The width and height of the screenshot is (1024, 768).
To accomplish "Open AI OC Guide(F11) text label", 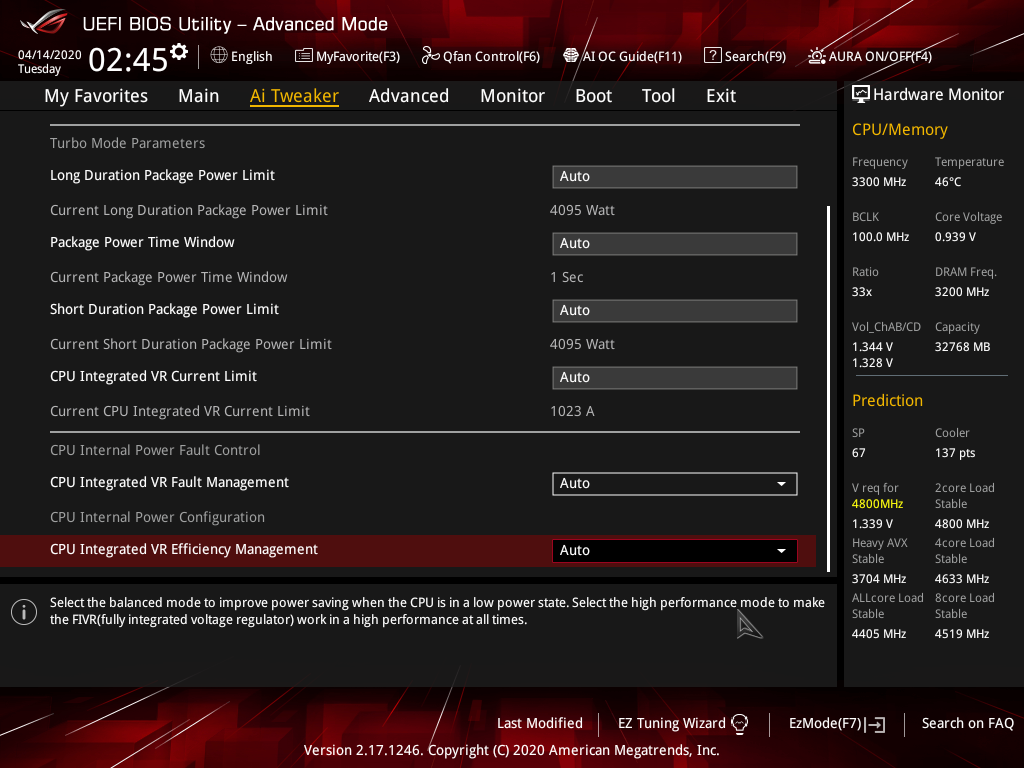I will [x=632, y=56].
